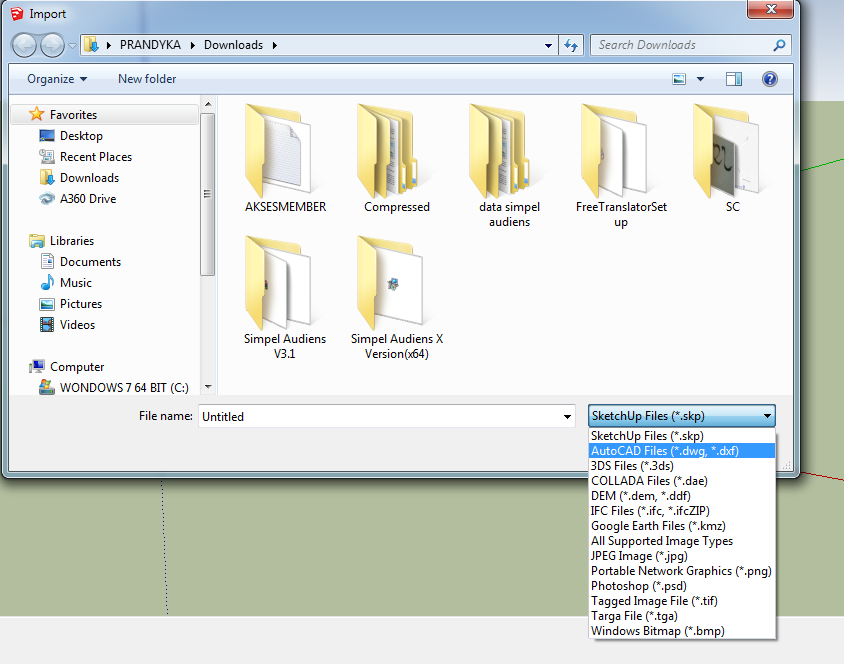Viewport: 844px width, 664px height.
Task: Choose All Supported Image Types option
Action: coord(682,541)
